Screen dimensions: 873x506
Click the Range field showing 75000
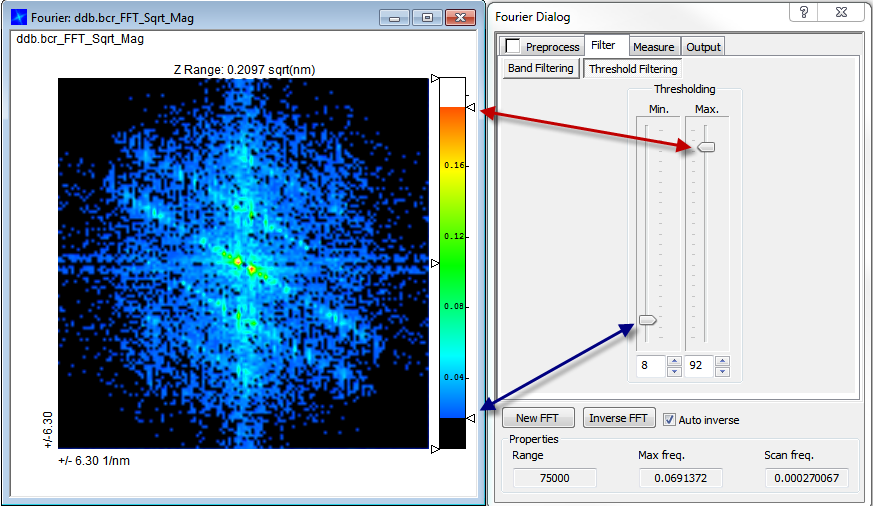[x=555, y=478]
